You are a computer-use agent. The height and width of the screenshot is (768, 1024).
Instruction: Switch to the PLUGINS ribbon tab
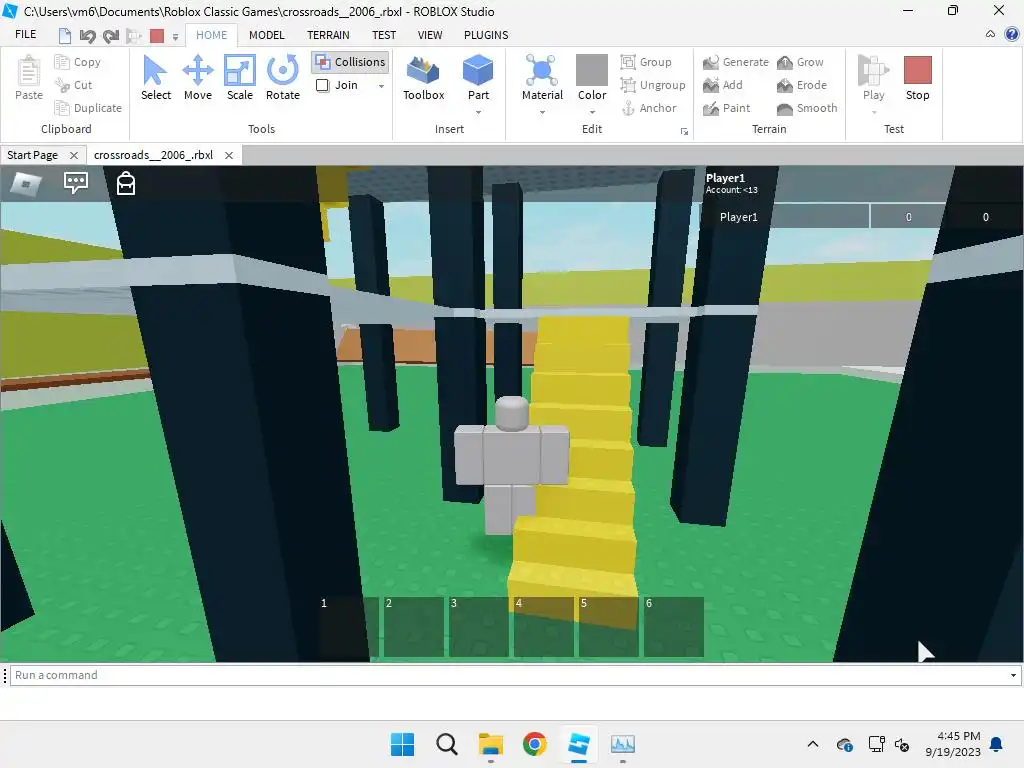486,35
